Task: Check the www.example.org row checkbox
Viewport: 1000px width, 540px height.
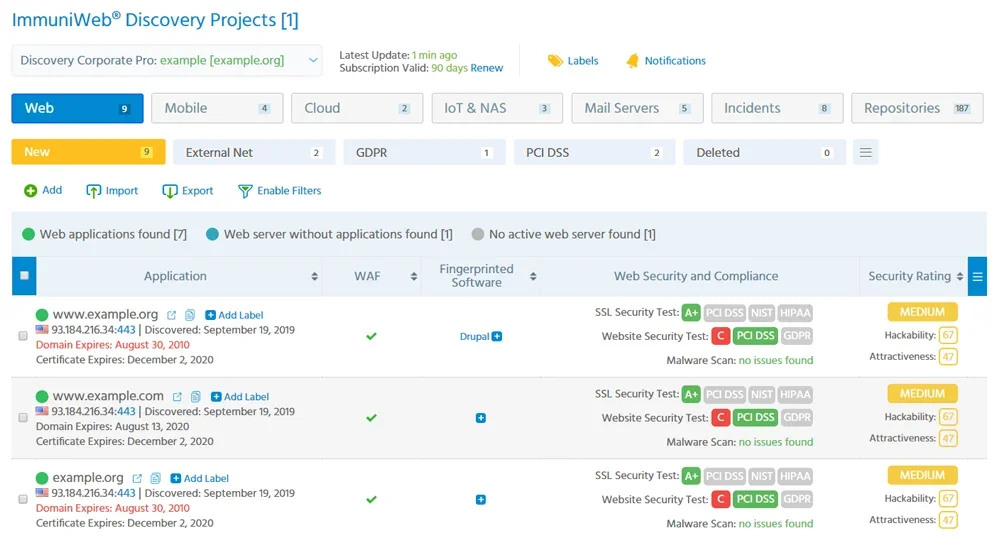Action: (23, 336)
